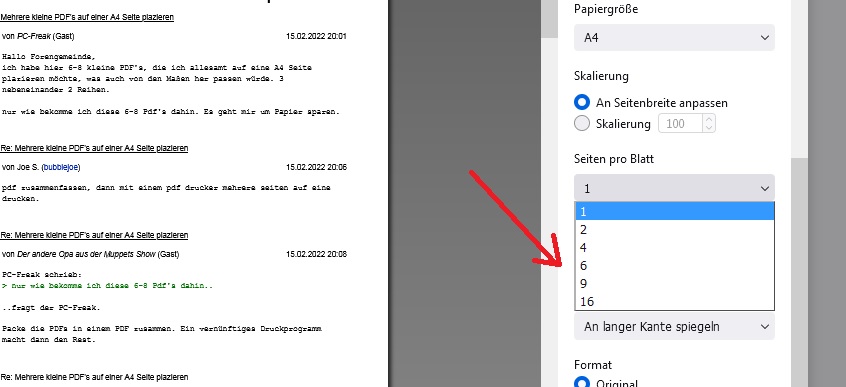Click the Skalierung percentage input field
The image size is (846, 387).
point(680,124)
